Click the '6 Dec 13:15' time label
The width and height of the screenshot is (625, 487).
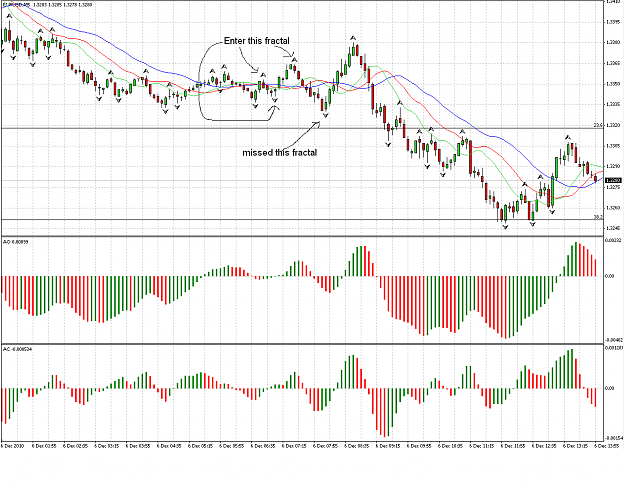point(575,446)
